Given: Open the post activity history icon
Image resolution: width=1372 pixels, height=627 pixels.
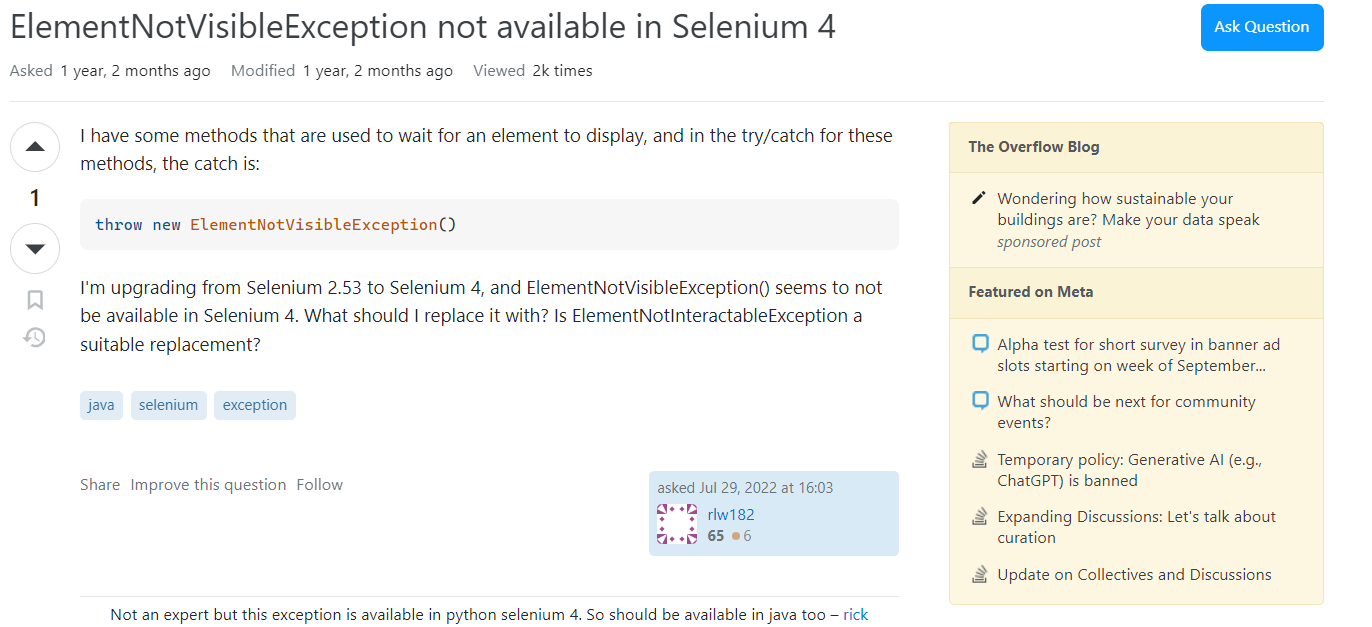Looking at the screenshot, I should point(35,338).
